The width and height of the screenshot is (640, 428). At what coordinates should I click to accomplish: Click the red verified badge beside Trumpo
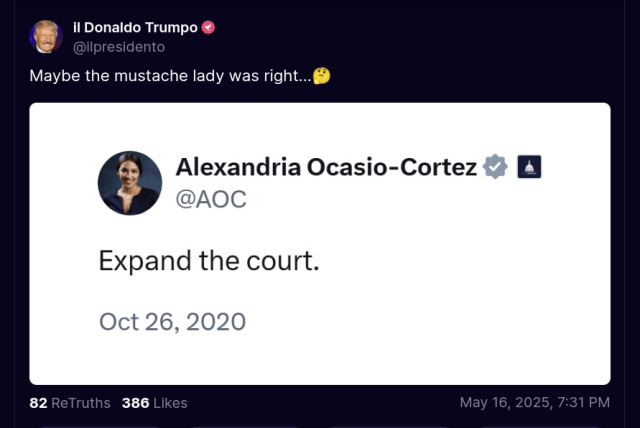[x=208, y=27]
